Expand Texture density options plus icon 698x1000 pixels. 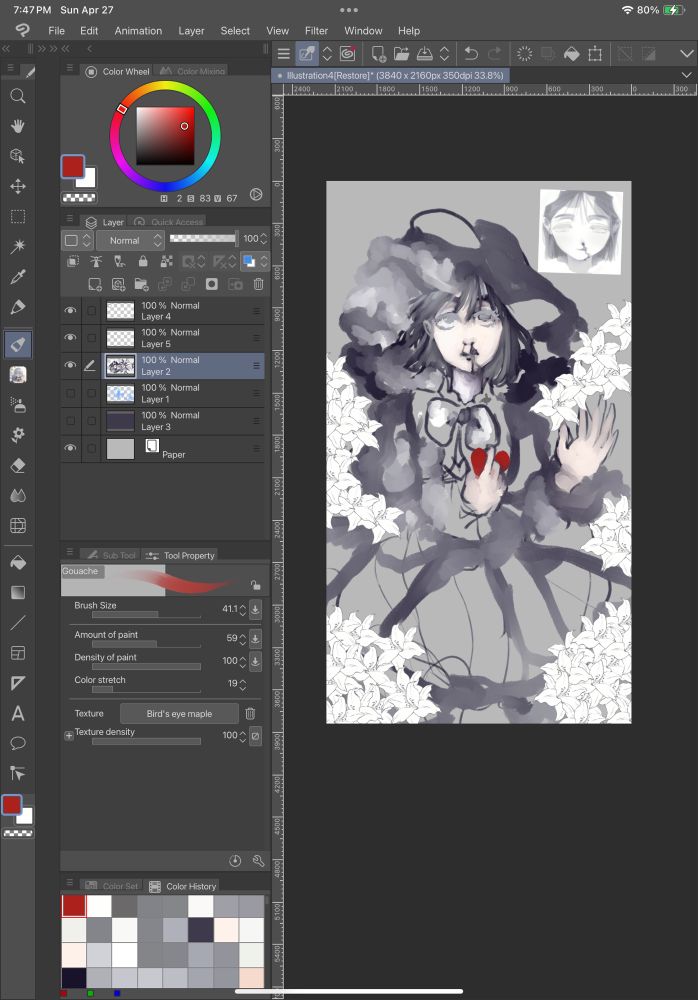point(69,735)
